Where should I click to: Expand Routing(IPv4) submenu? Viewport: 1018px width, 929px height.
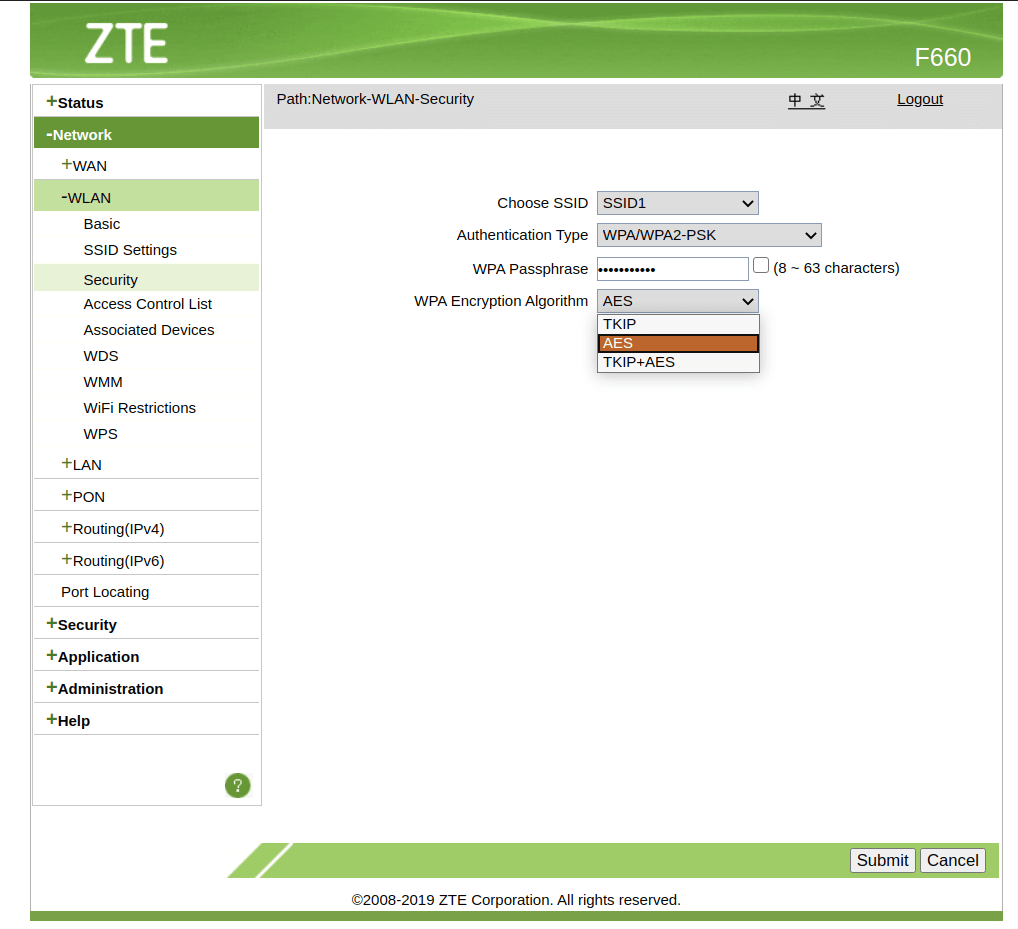[112, 528]
